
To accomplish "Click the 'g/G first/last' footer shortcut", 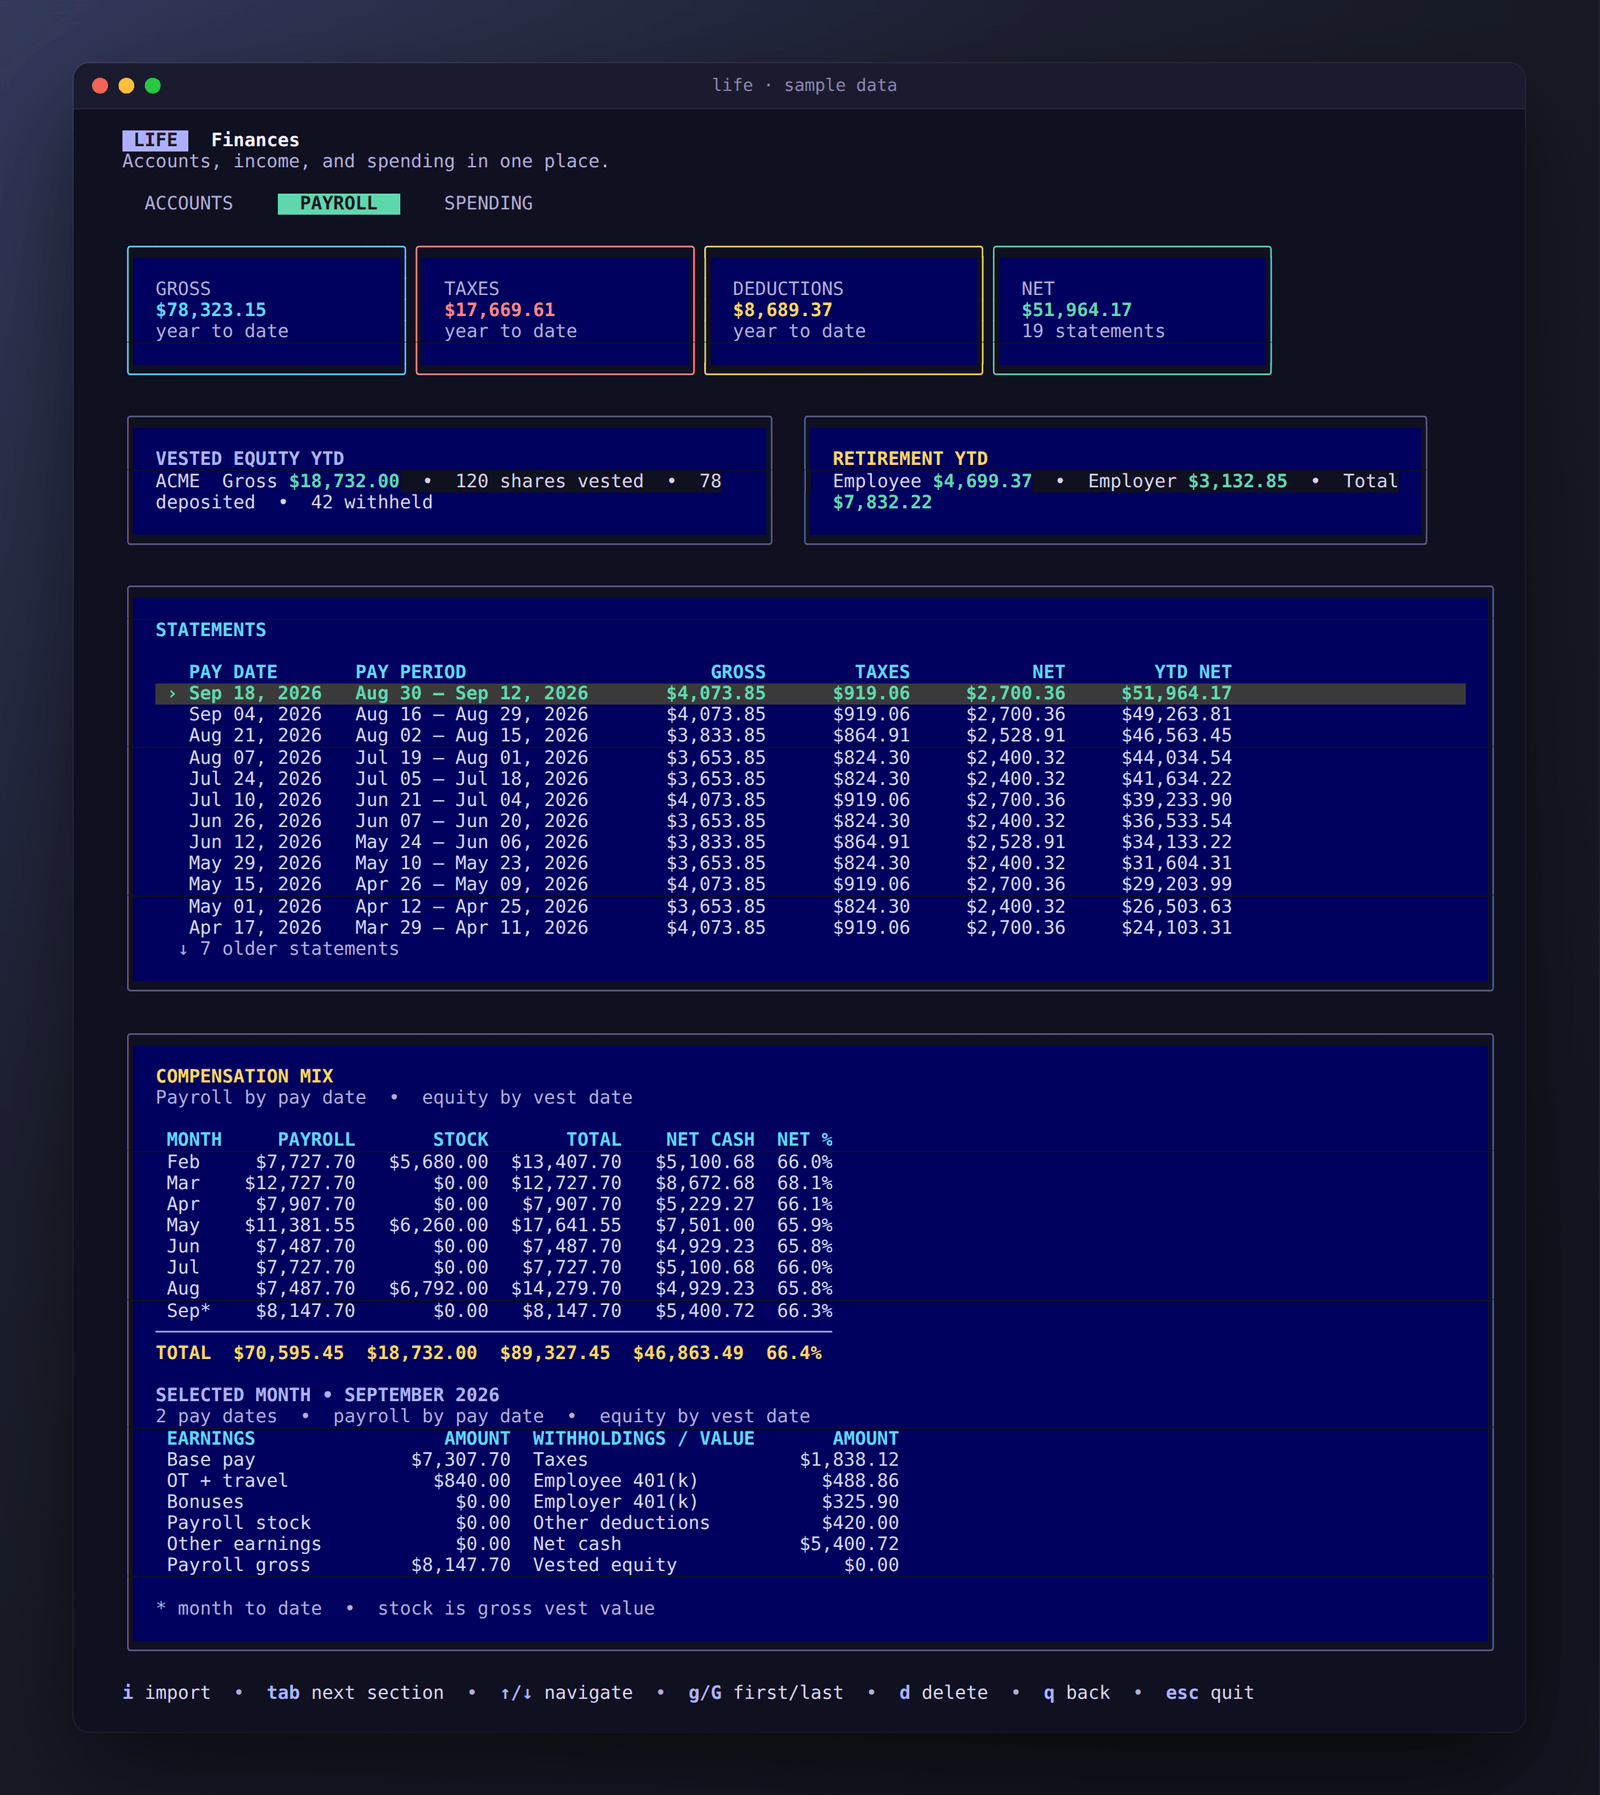I will pyautogui.click(x=766, y=1692).
